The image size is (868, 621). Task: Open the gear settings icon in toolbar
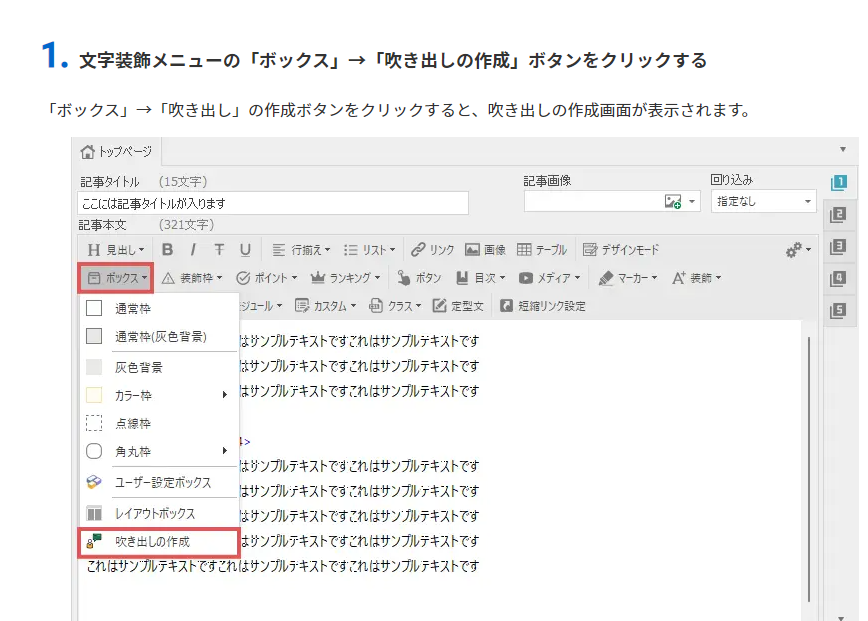tap(798, 250)
